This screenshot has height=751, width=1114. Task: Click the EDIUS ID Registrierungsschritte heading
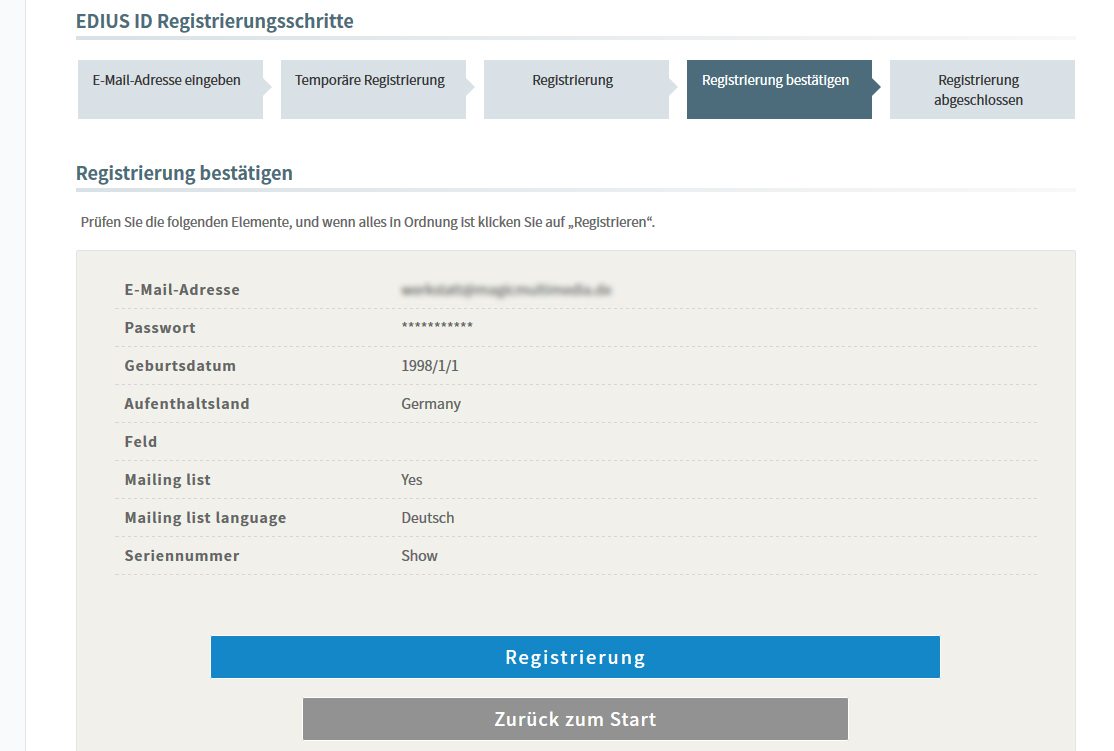215,21
